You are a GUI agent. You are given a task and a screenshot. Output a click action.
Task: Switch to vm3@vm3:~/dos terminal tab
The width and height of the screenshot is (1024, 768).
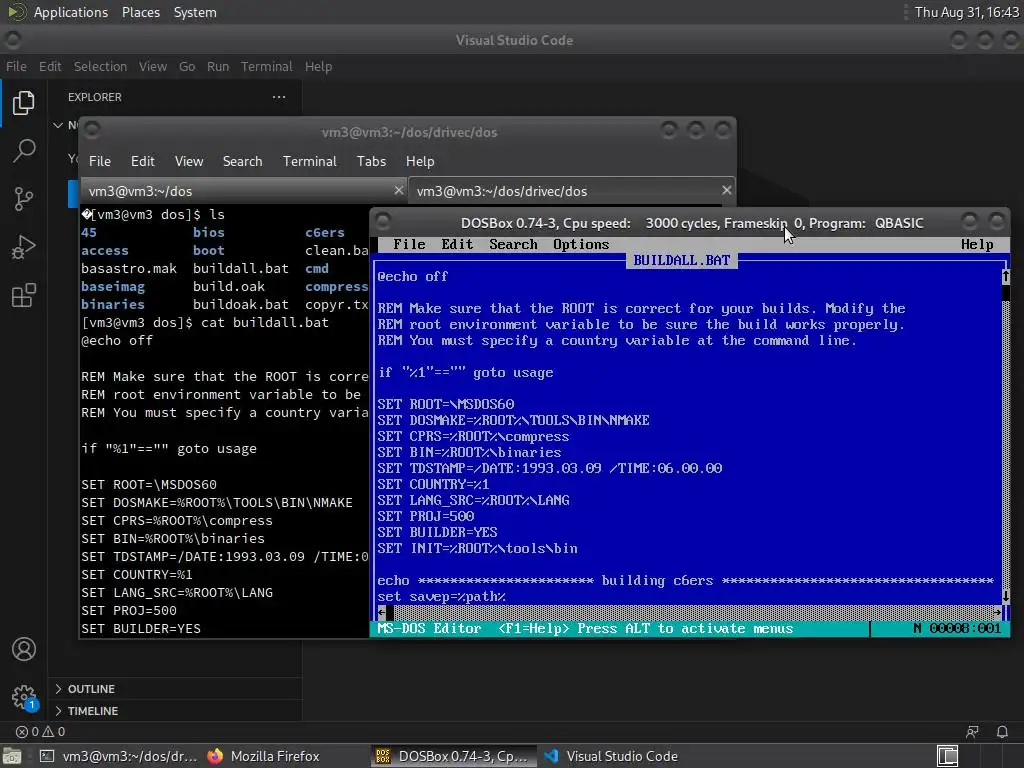(x=244, y=191)
